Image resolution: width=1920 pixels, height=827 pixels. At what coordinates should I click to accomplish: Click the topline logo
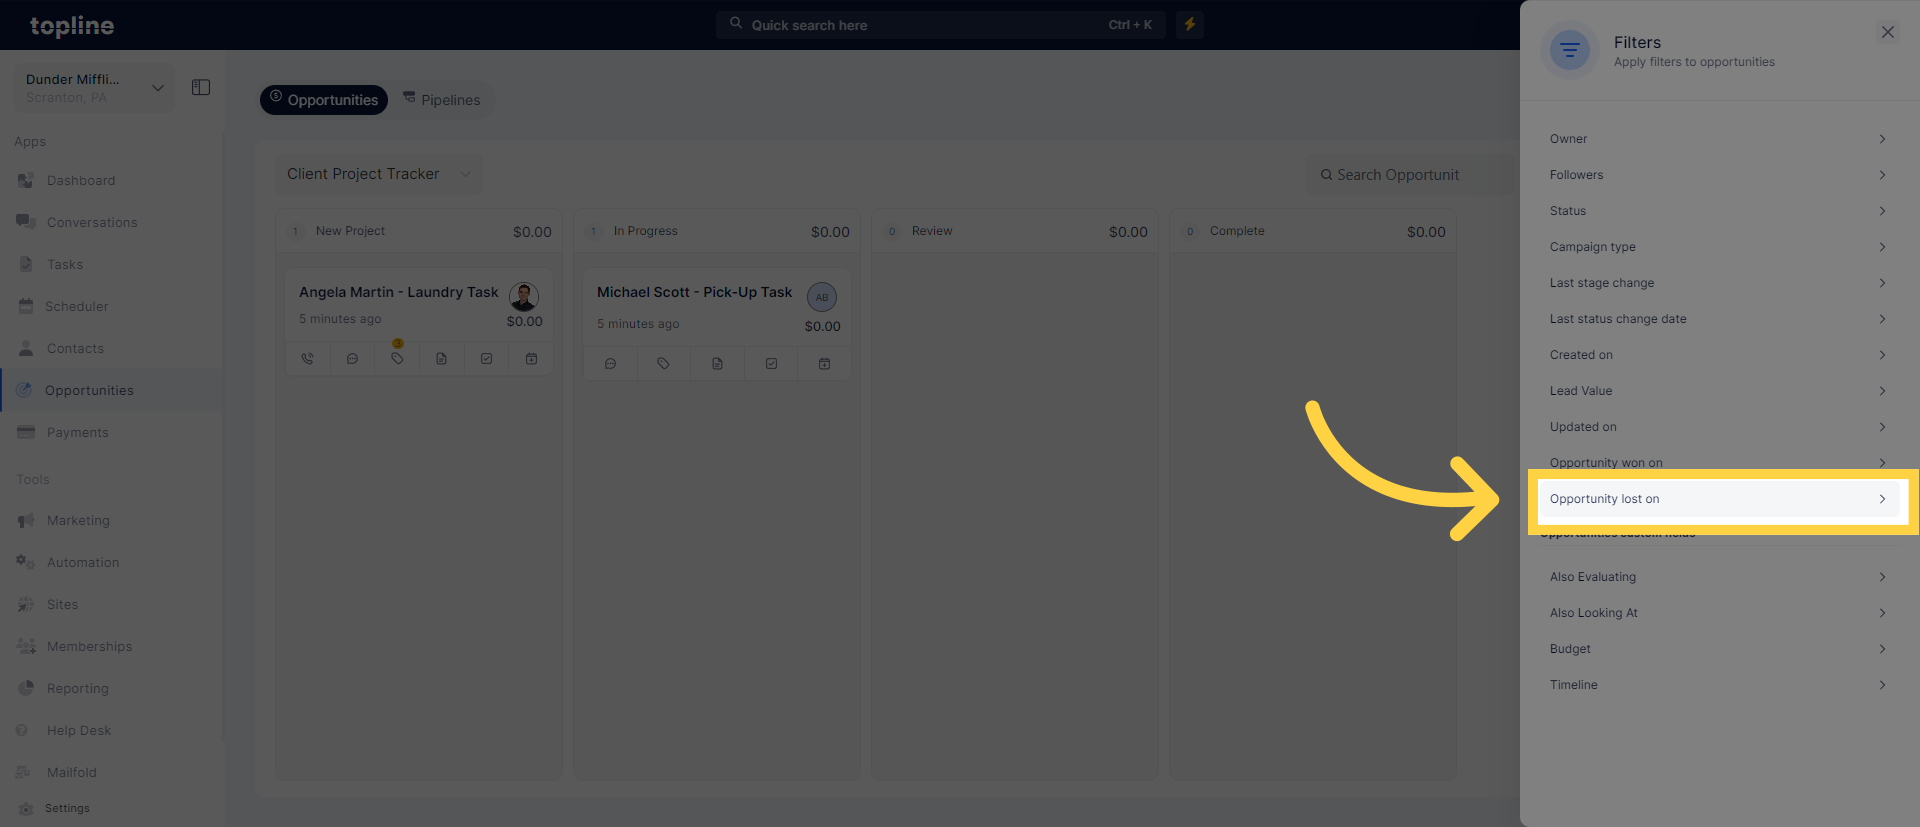[x=72, y=26]
